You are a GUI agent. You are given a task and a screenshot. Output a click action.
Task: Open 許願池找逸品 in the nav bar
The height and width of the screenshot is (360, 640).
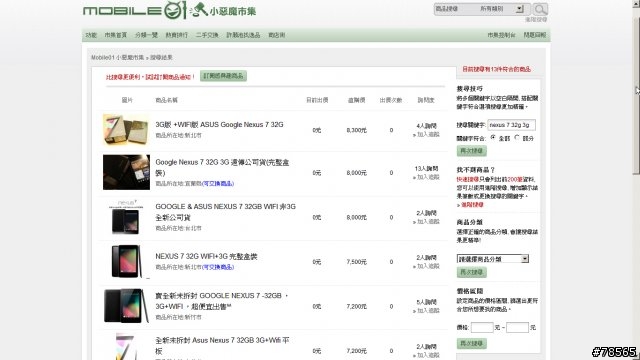coord(243,35)
